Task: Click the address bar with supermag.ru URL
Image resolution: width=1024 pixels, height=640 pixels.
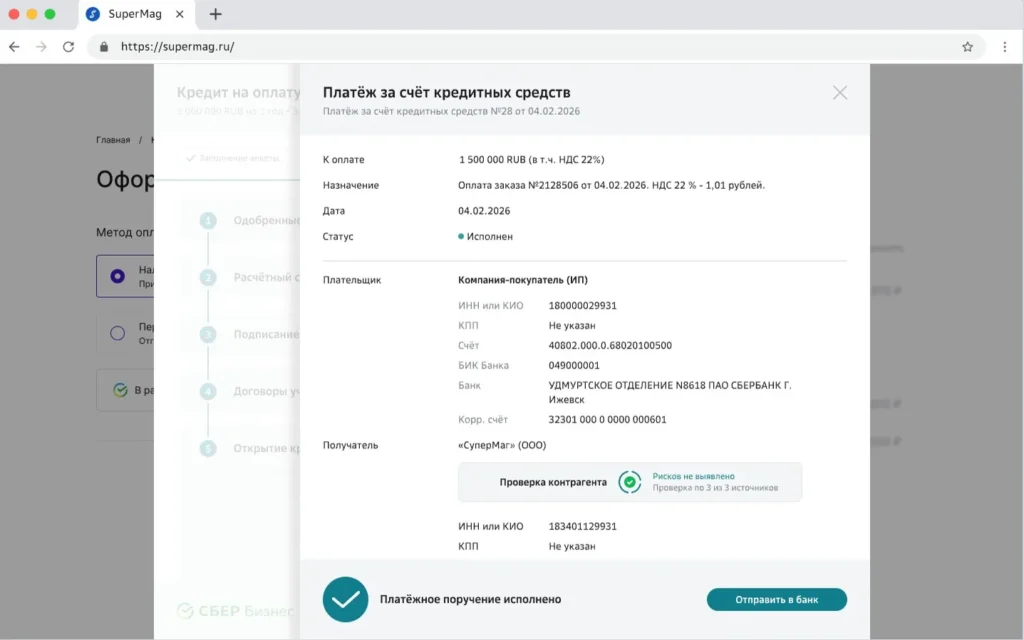Action: 536,46
